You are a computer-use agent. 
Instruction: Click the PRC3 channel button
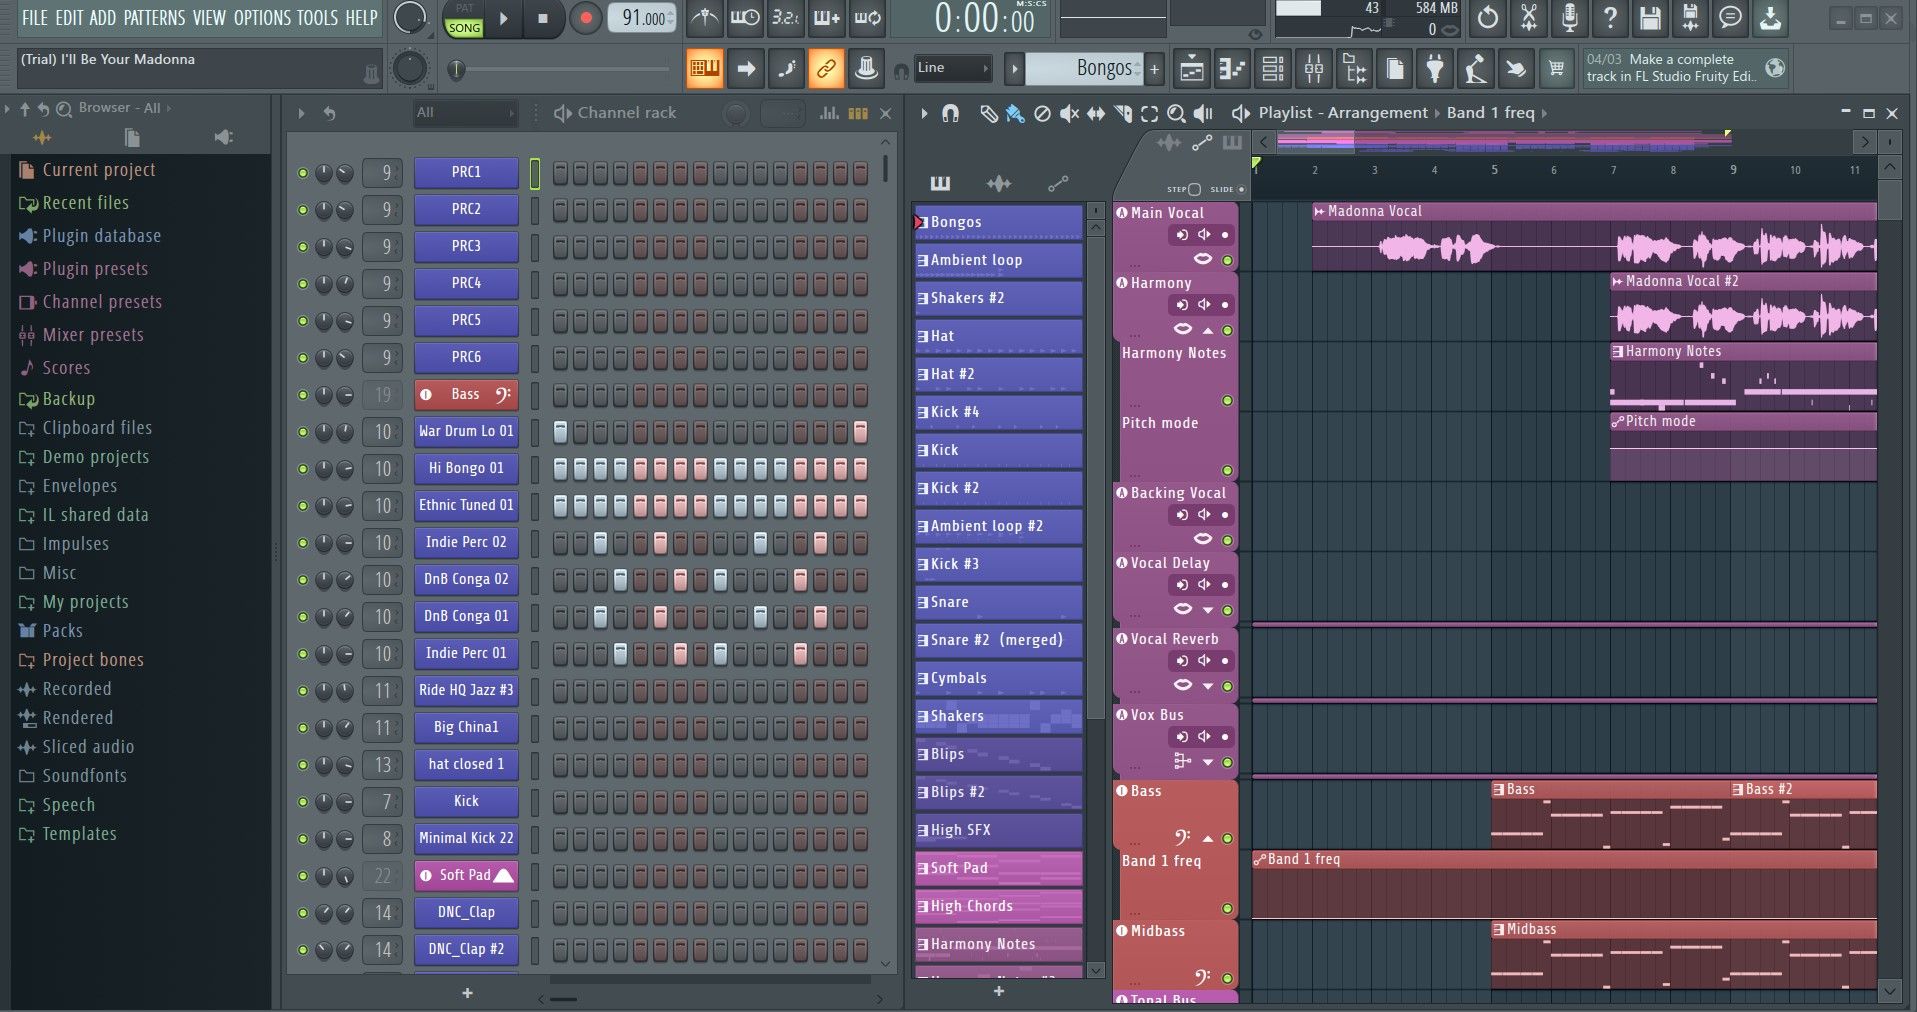pos(466,246)
